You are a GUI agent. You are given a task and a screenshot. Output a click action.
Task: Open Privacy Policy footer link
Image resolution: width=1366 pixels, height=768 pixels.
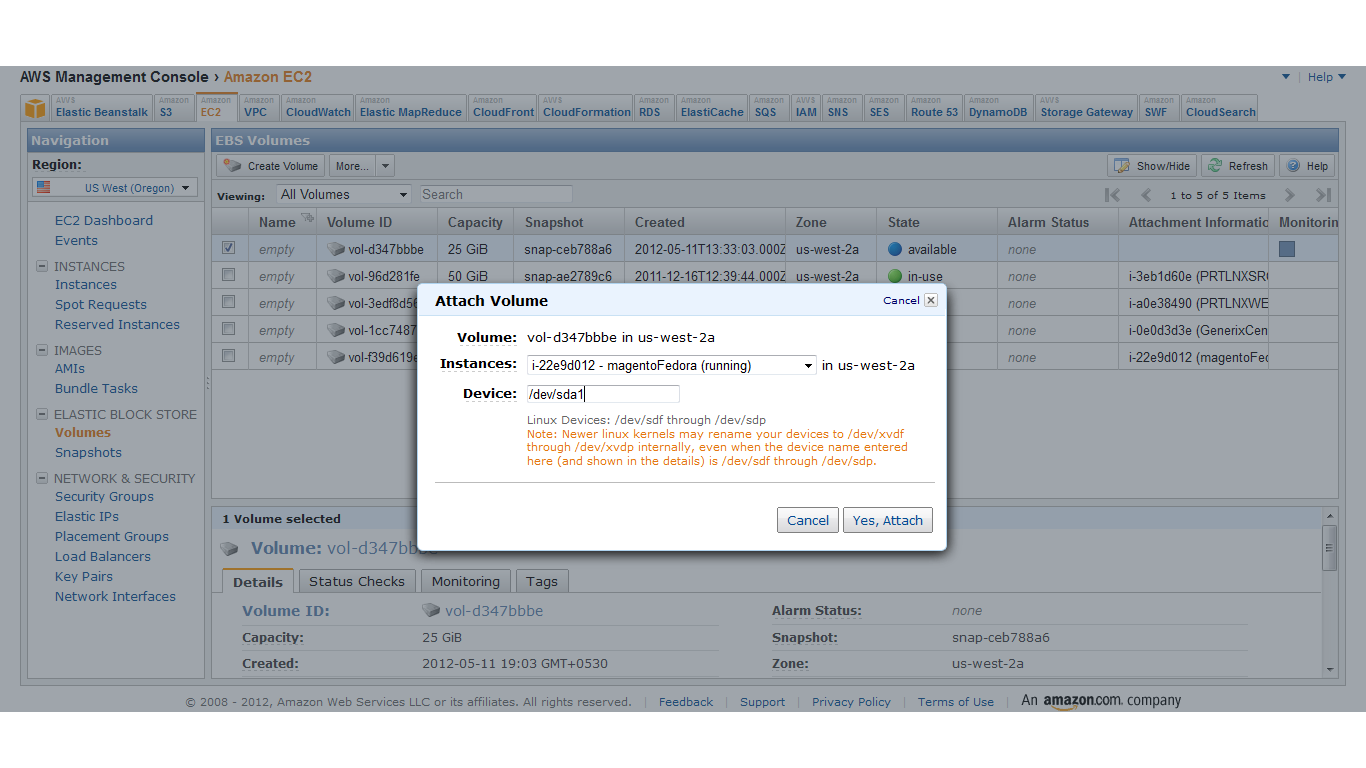pos(851,702)
